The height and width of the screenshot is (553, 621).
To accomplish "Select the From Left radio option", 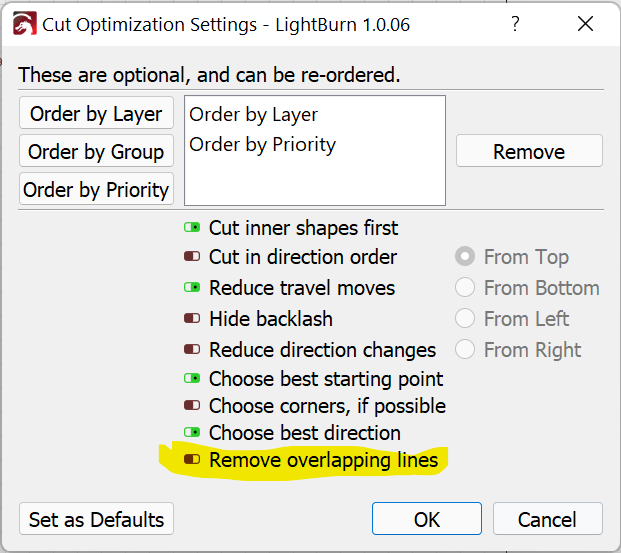I will pos(465,318).
